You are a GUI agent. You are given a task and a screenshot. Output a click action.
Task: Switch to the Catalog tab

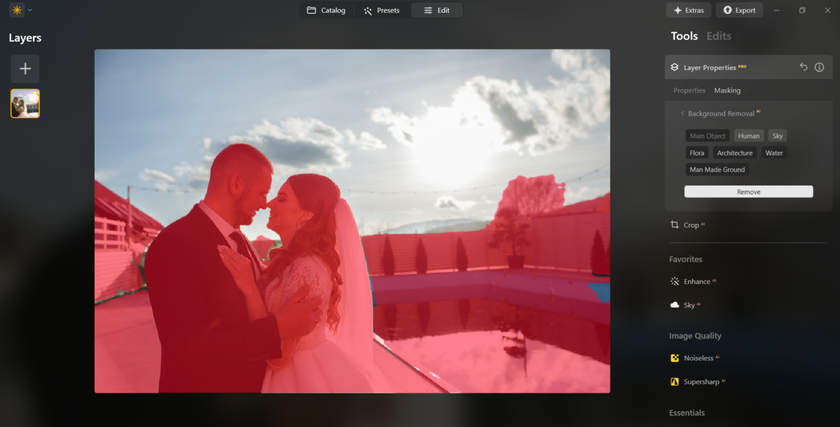pyautogui.click(x=326, y=10)
